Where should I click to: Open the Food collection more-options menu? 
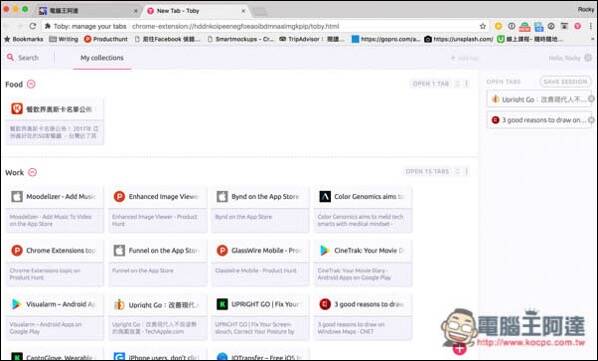pyautogui.click(x=467, y=83)
